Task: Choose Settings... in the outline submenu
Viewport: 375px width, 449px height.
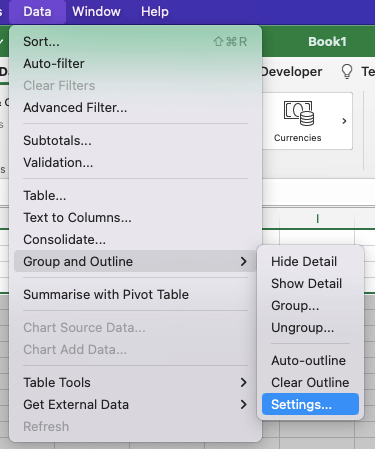Action: click(310, 404)
